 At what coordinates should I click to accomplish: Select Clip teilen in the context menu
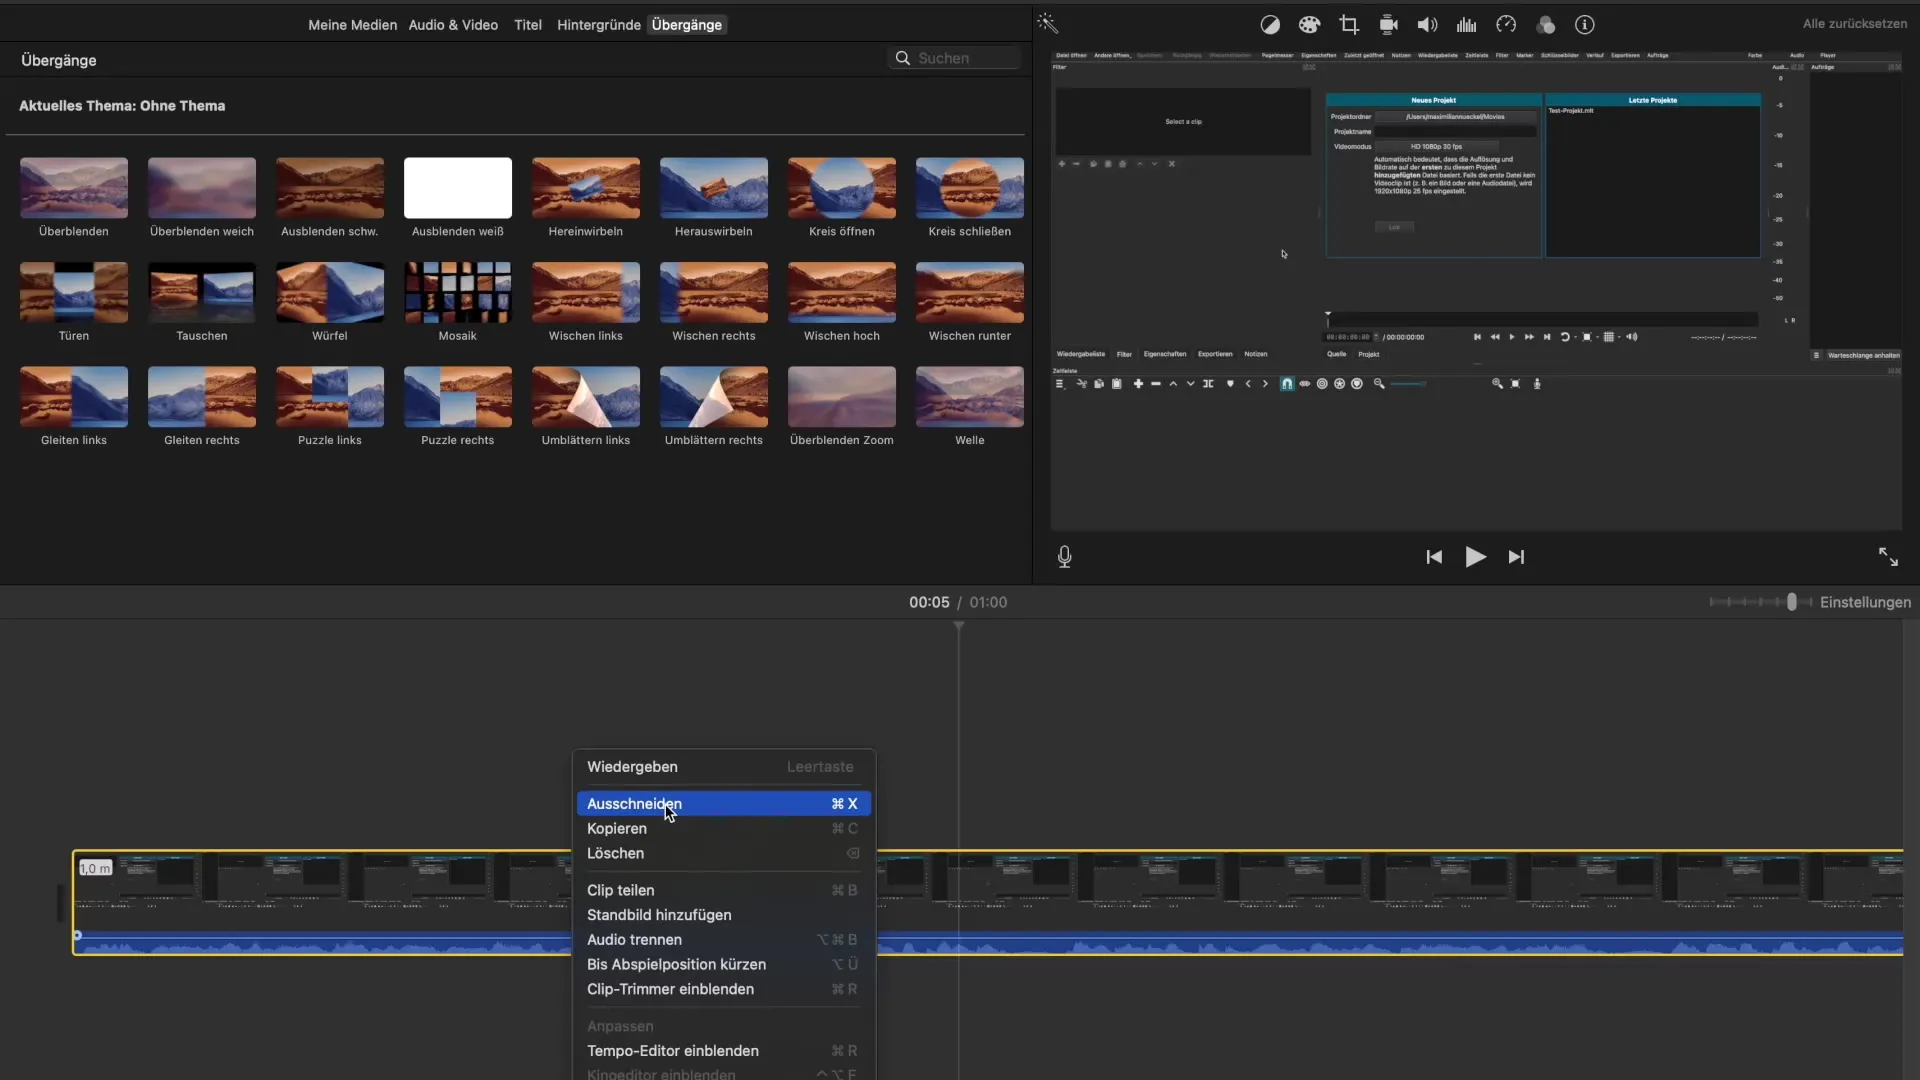point(724,891)
